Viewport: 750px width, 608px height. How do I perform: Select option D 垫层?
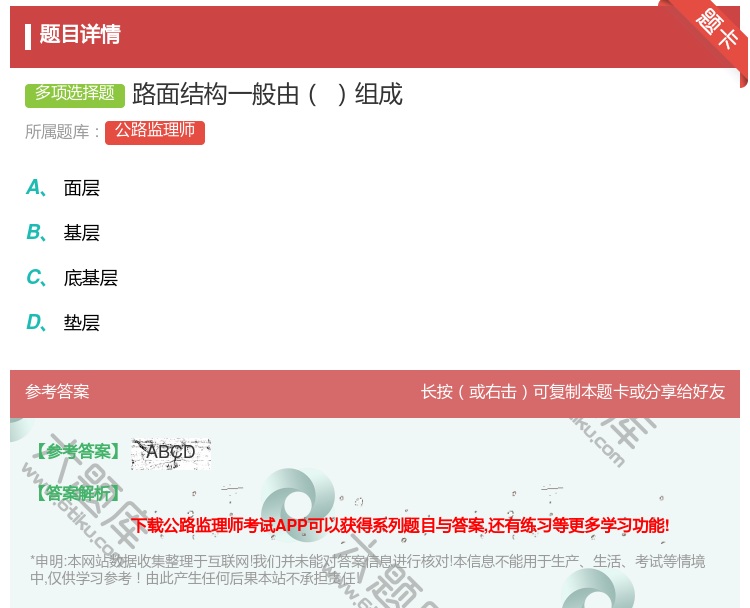82,322
